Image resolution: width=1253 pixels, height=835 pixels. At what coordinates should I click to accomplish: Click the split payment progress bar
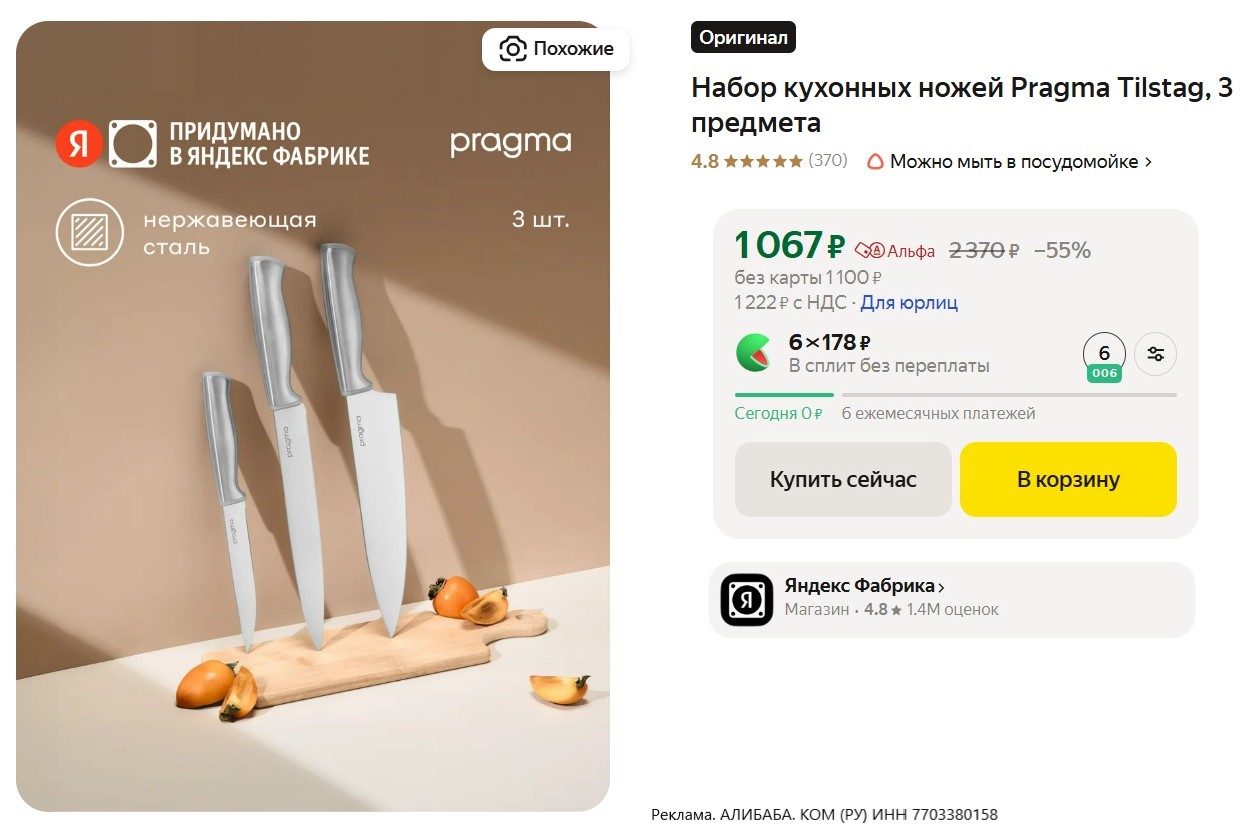pyautogui.click(x=955, y=395)
